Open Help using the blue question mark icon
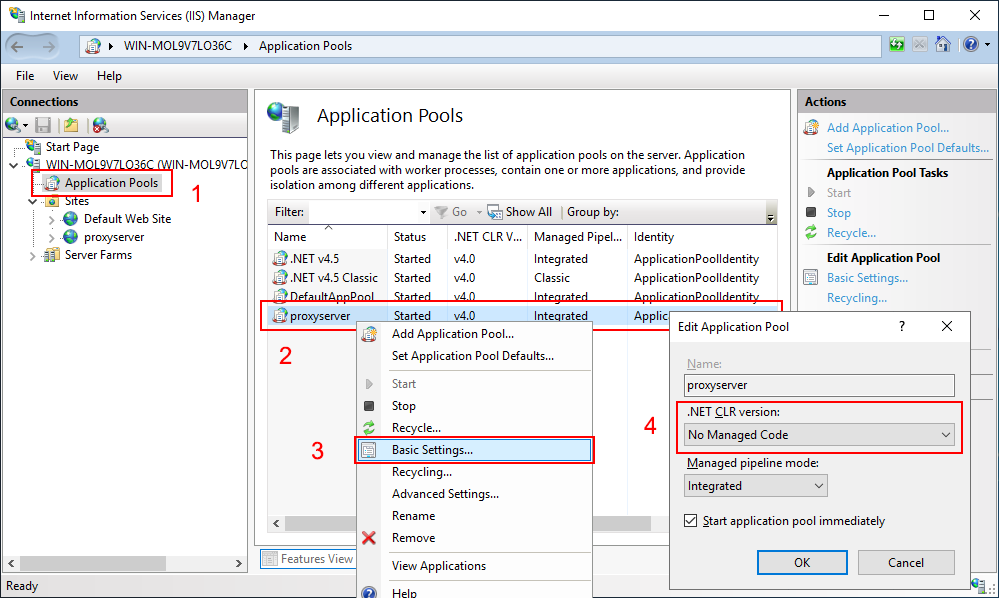999x598 pixels. (970, 45)
